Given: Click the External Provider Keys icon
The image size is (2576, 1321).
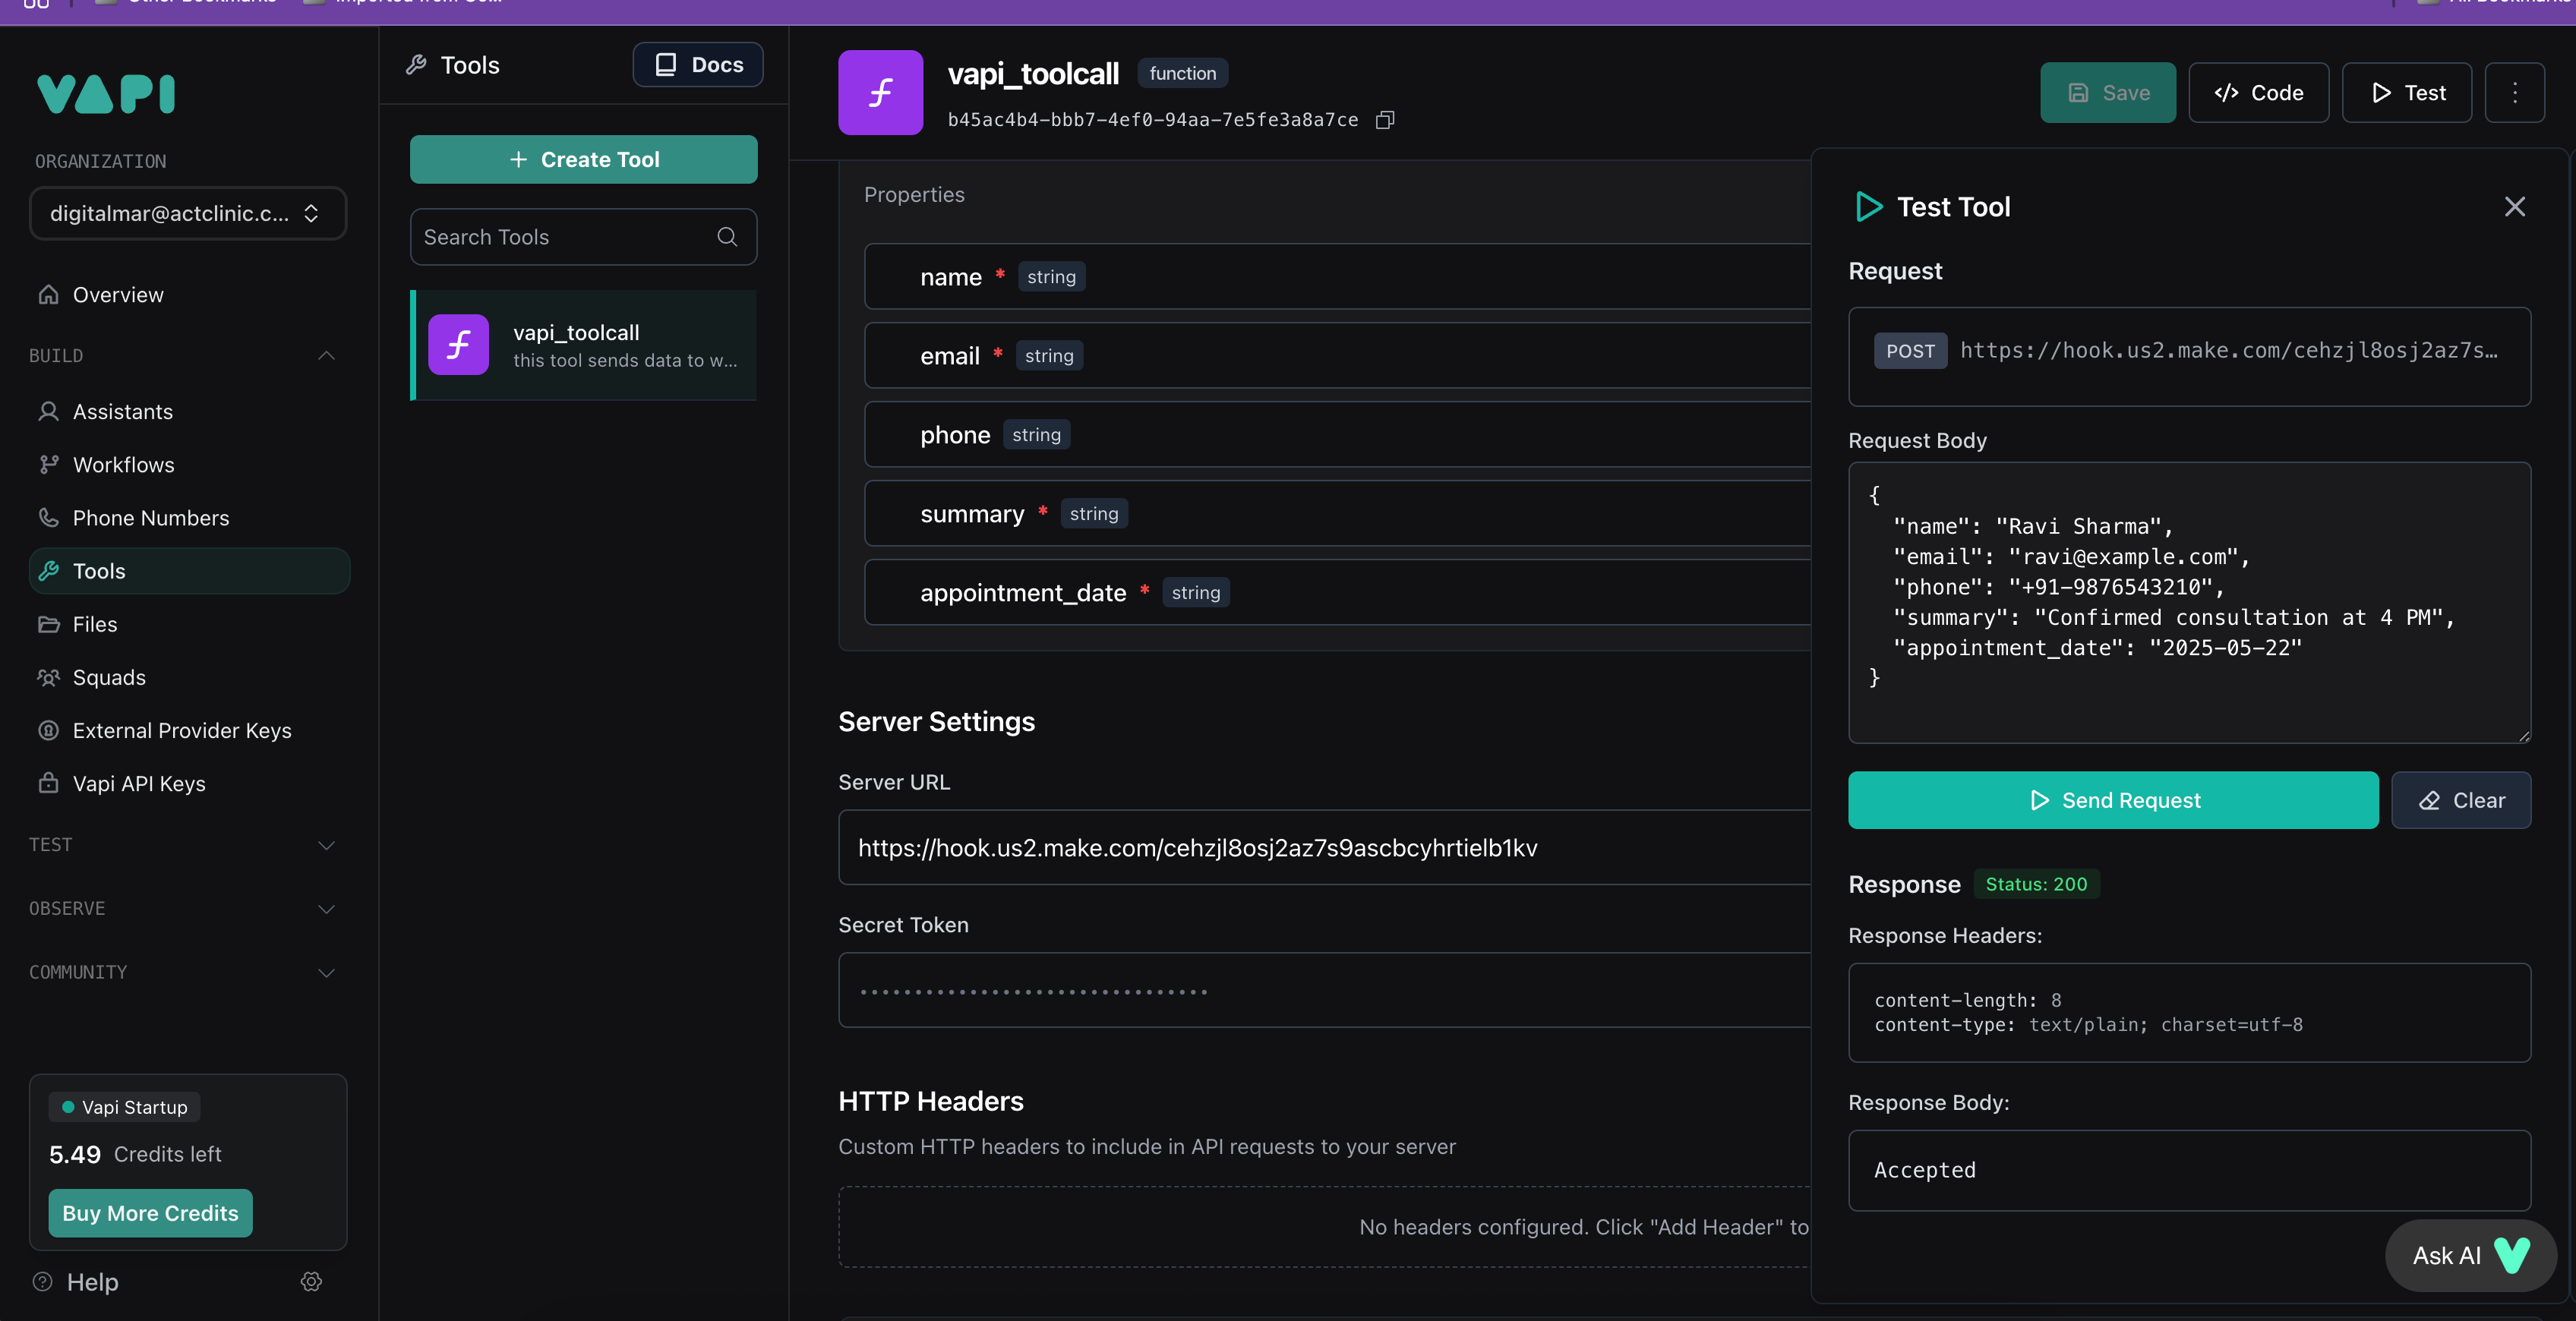Looking at the screenshot, I should point(48,730).
